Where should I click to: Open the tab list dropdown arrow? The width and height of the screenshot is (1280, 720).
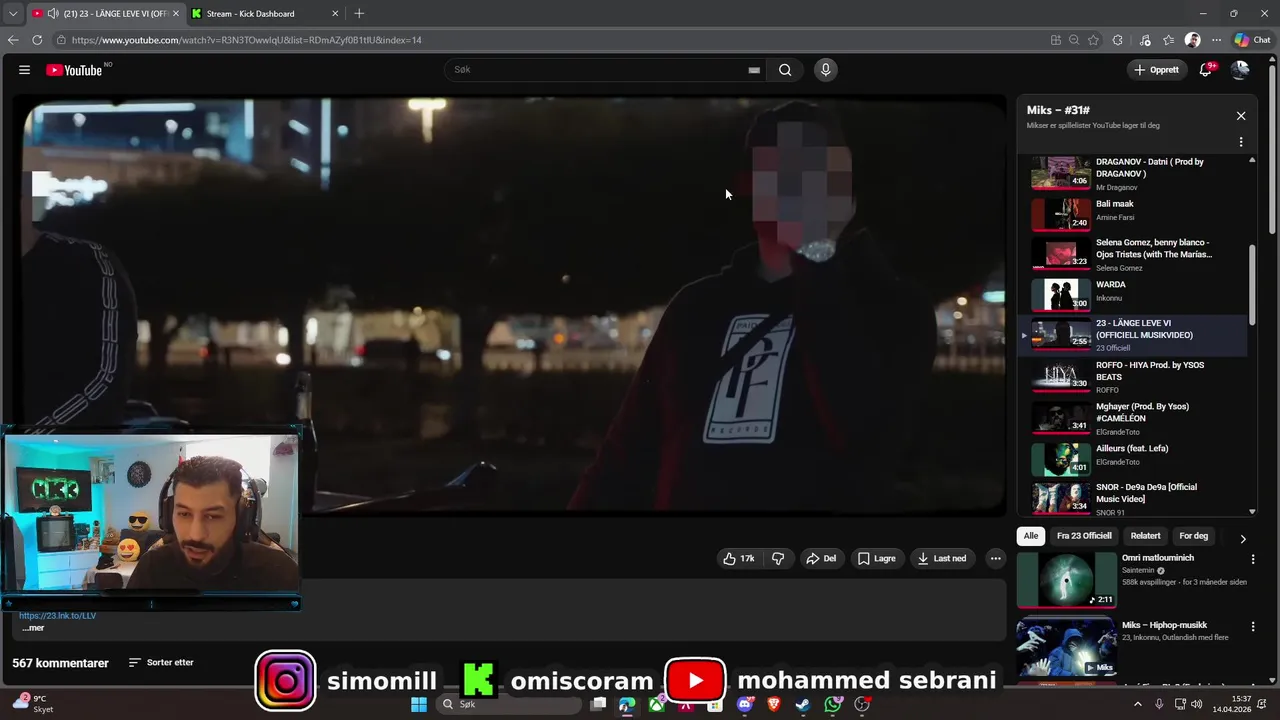(x=12, y=14)
